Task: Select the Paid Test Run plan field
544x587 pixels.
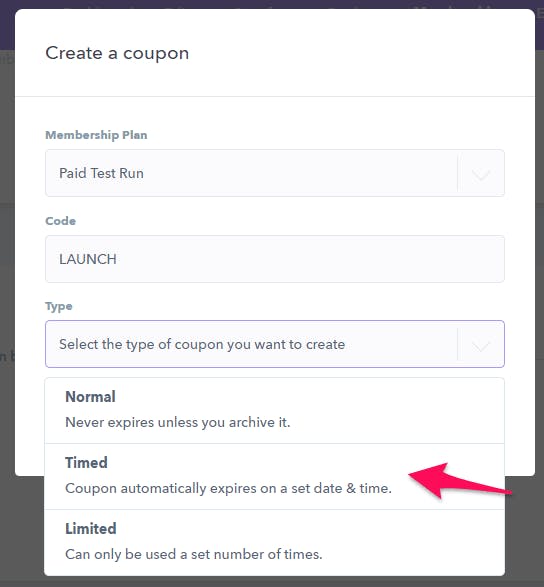Action: click(x=275, y=173)
